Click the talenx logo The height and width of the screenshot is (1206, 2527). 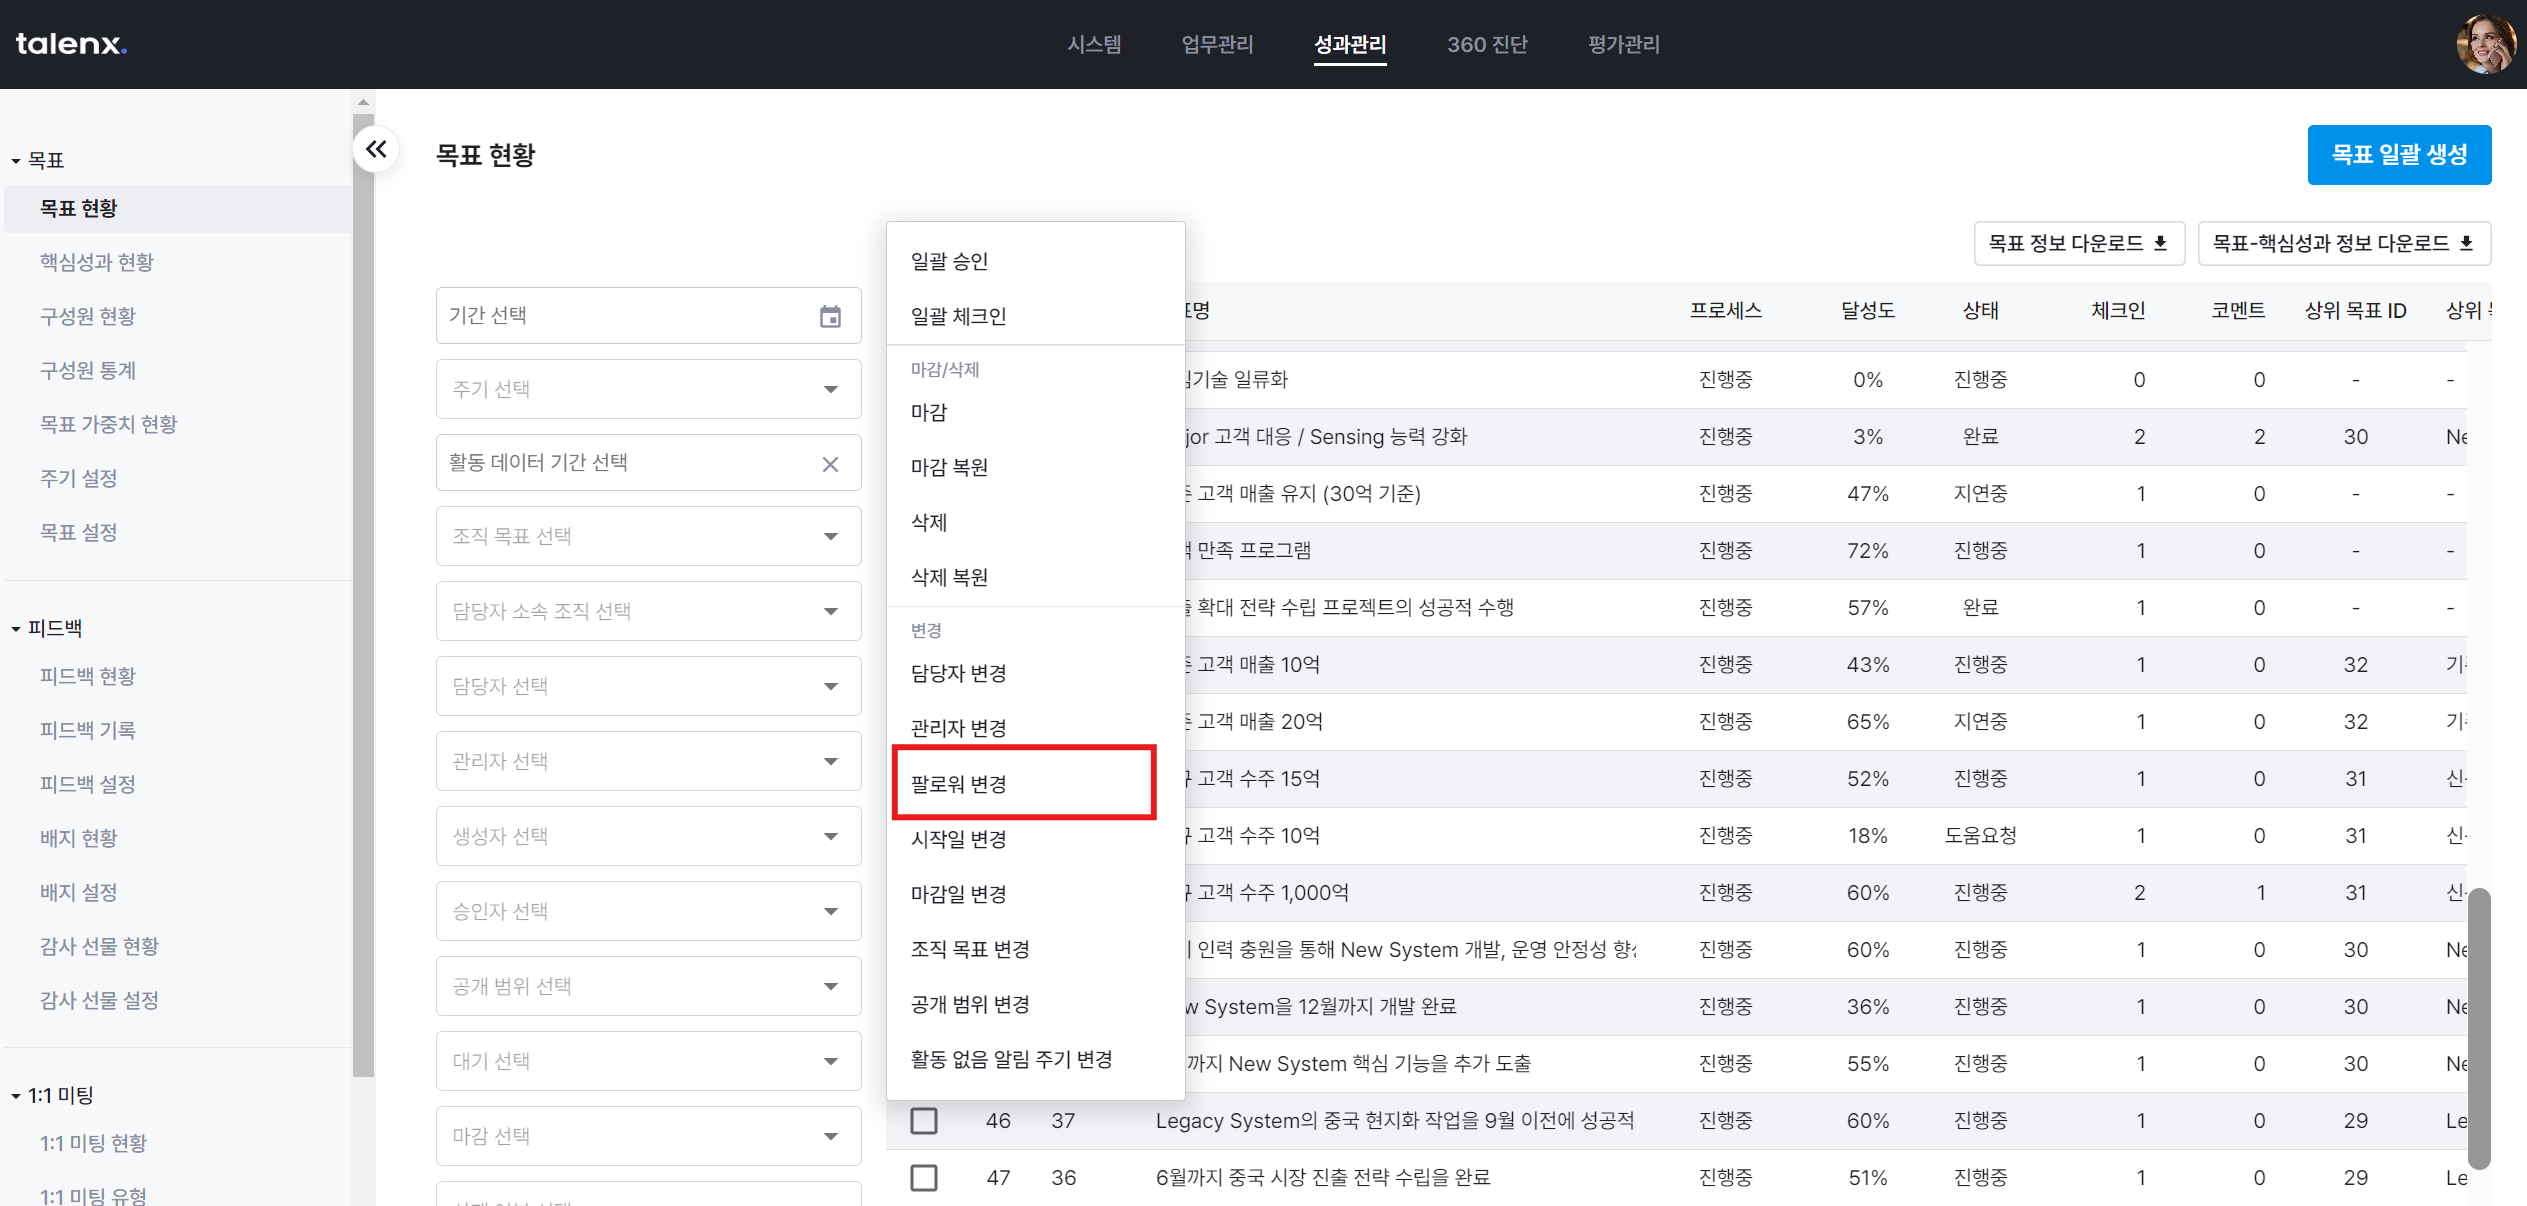(x=71, y=44)
